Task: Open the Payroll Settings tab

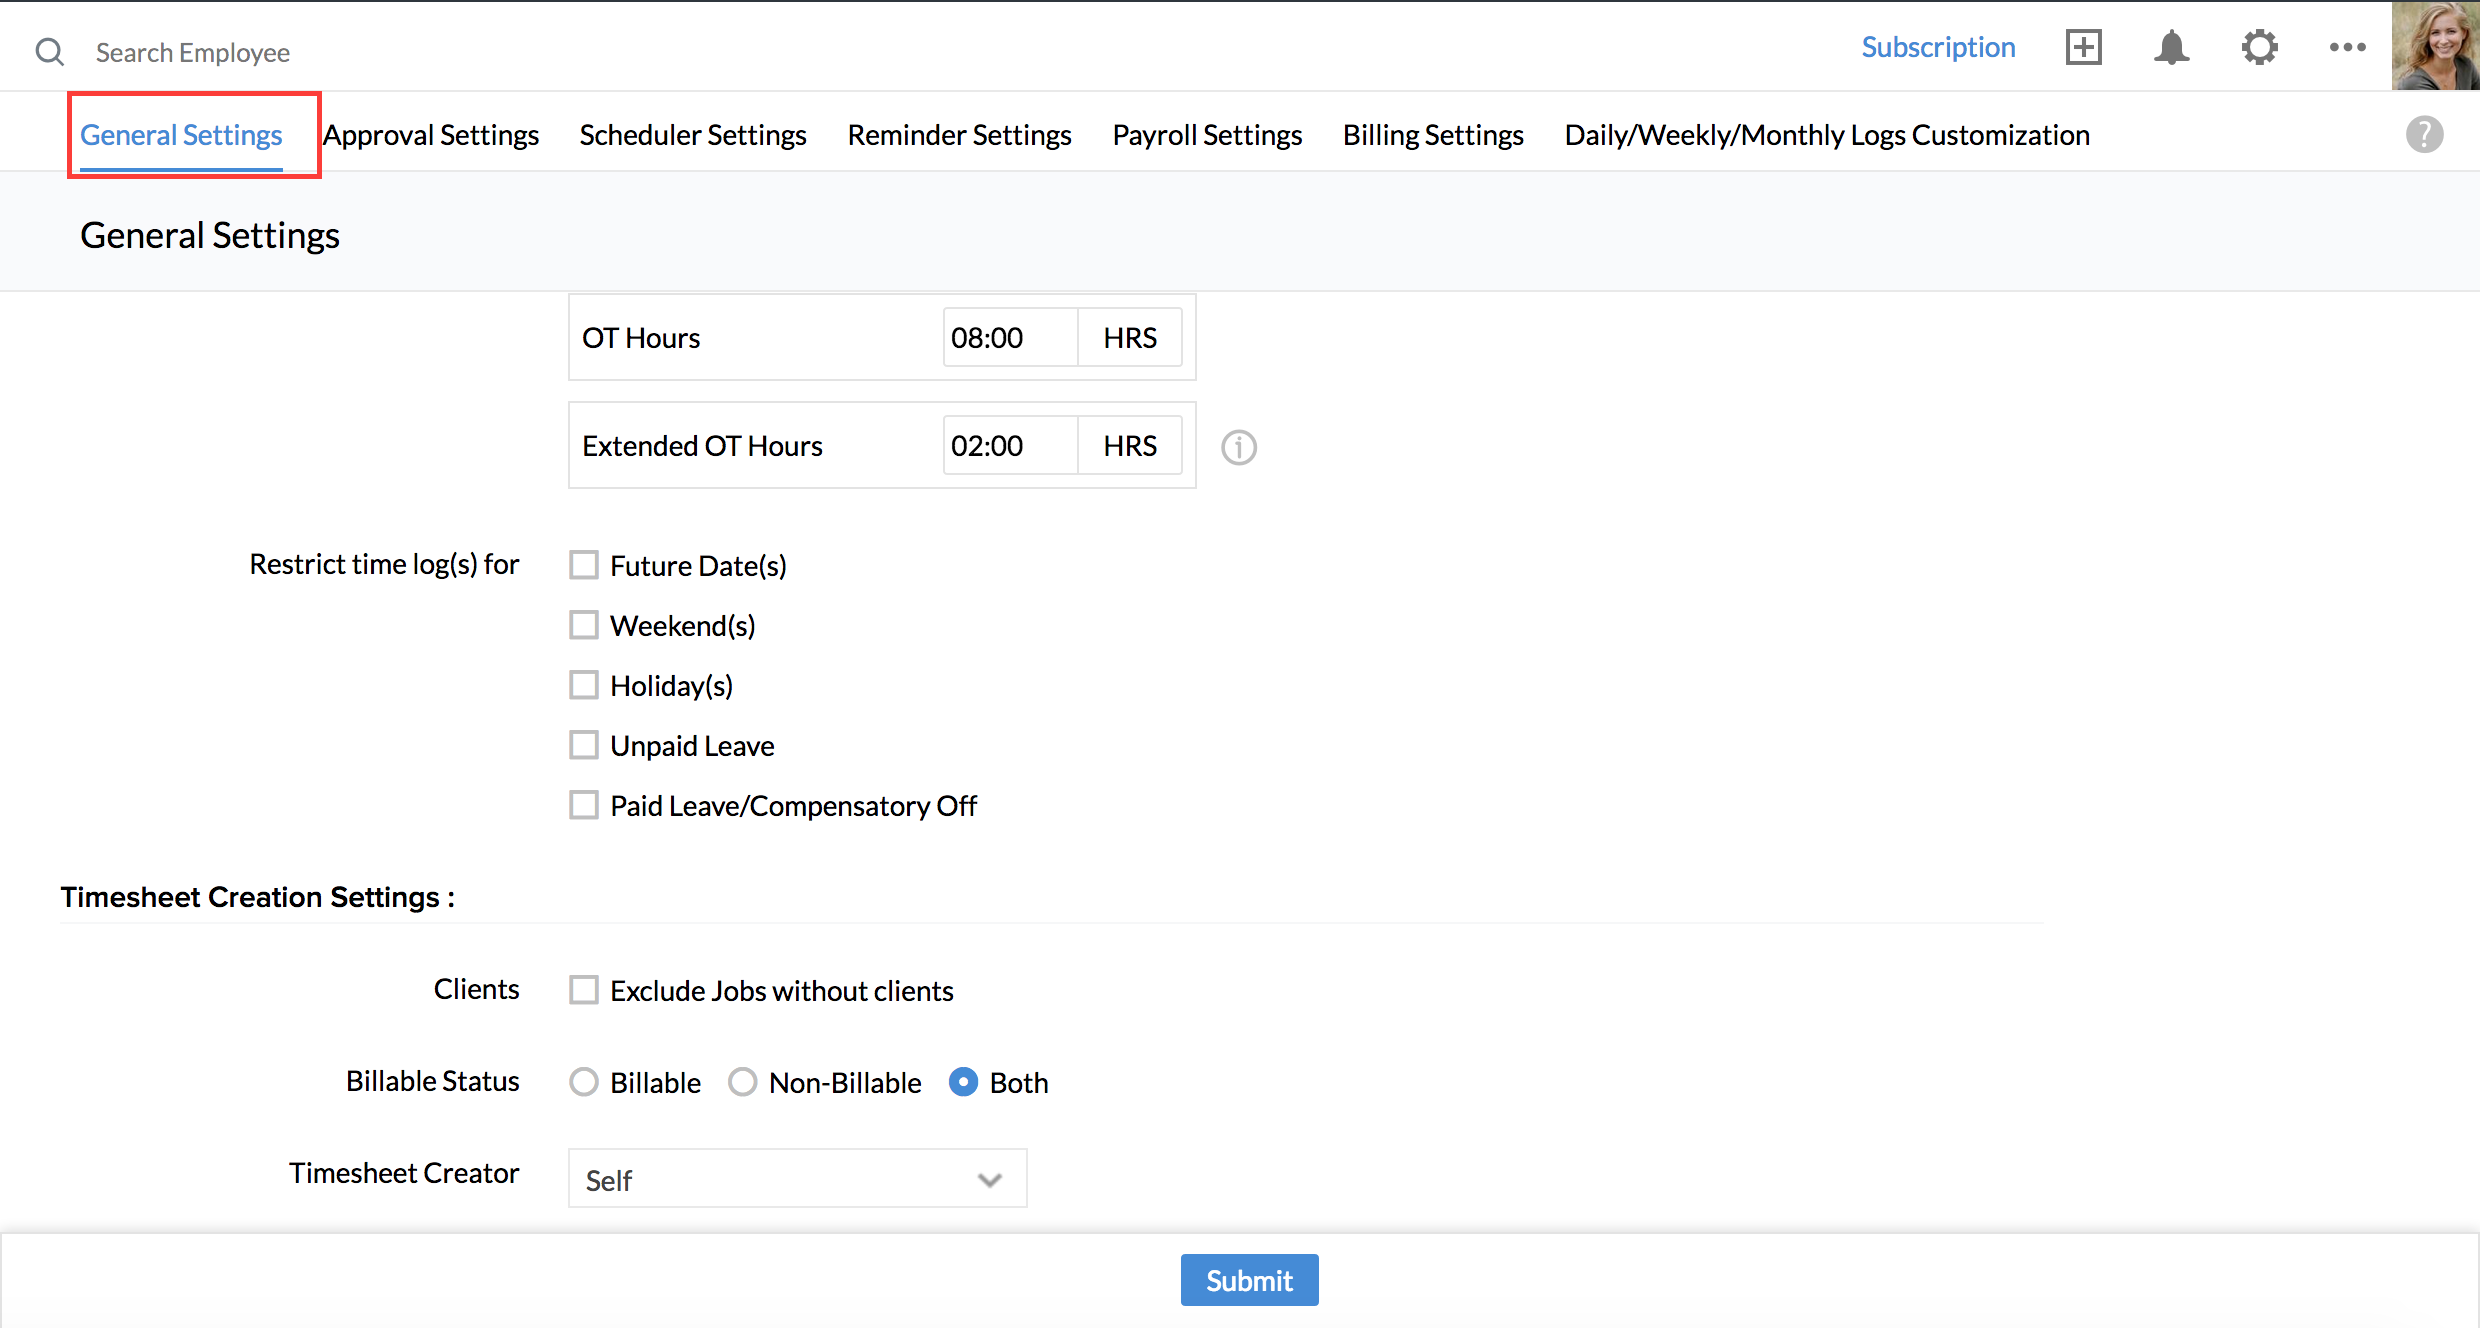Action: (x=1207, y=135)
